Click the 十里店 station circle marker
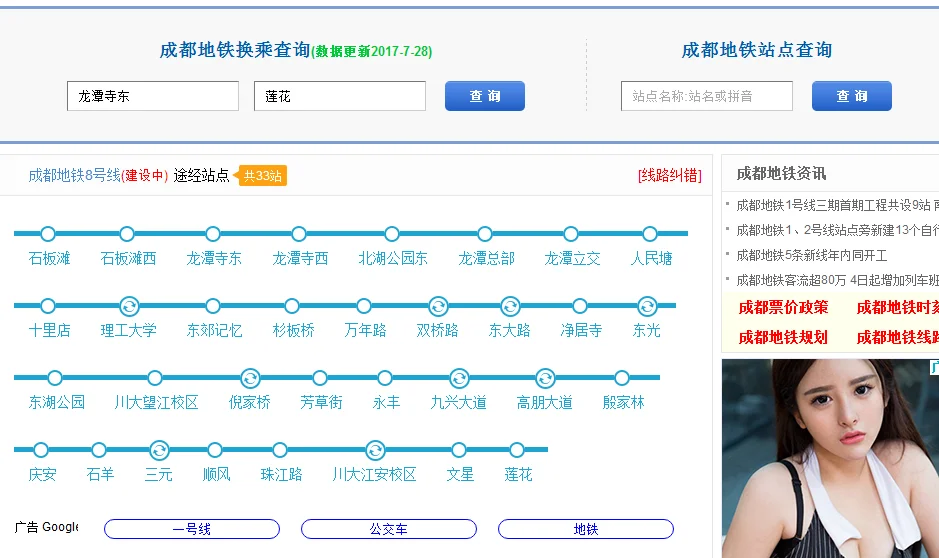This screenshot has height=558, width=939. [x=48, y=306]
